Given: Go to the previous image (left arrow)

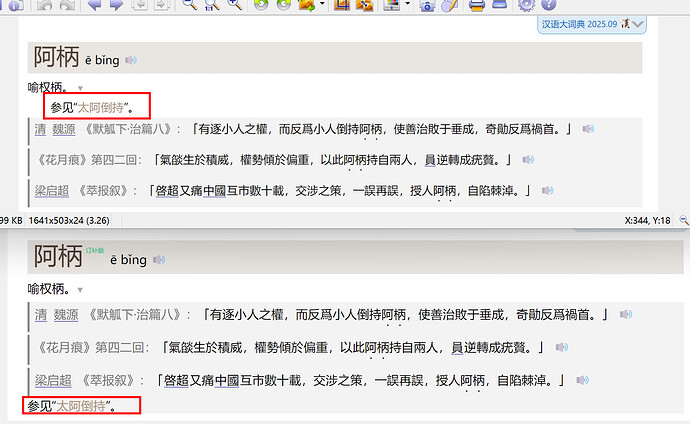Looking at the screenshot, I should [94, 5].
